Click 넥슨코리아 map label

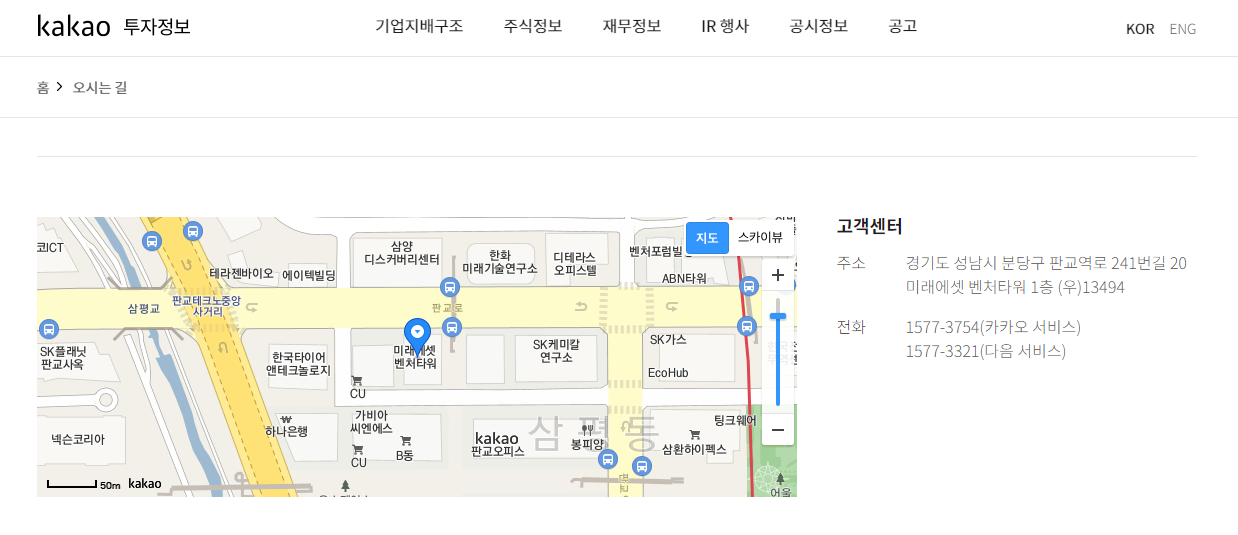click(78, 439)
